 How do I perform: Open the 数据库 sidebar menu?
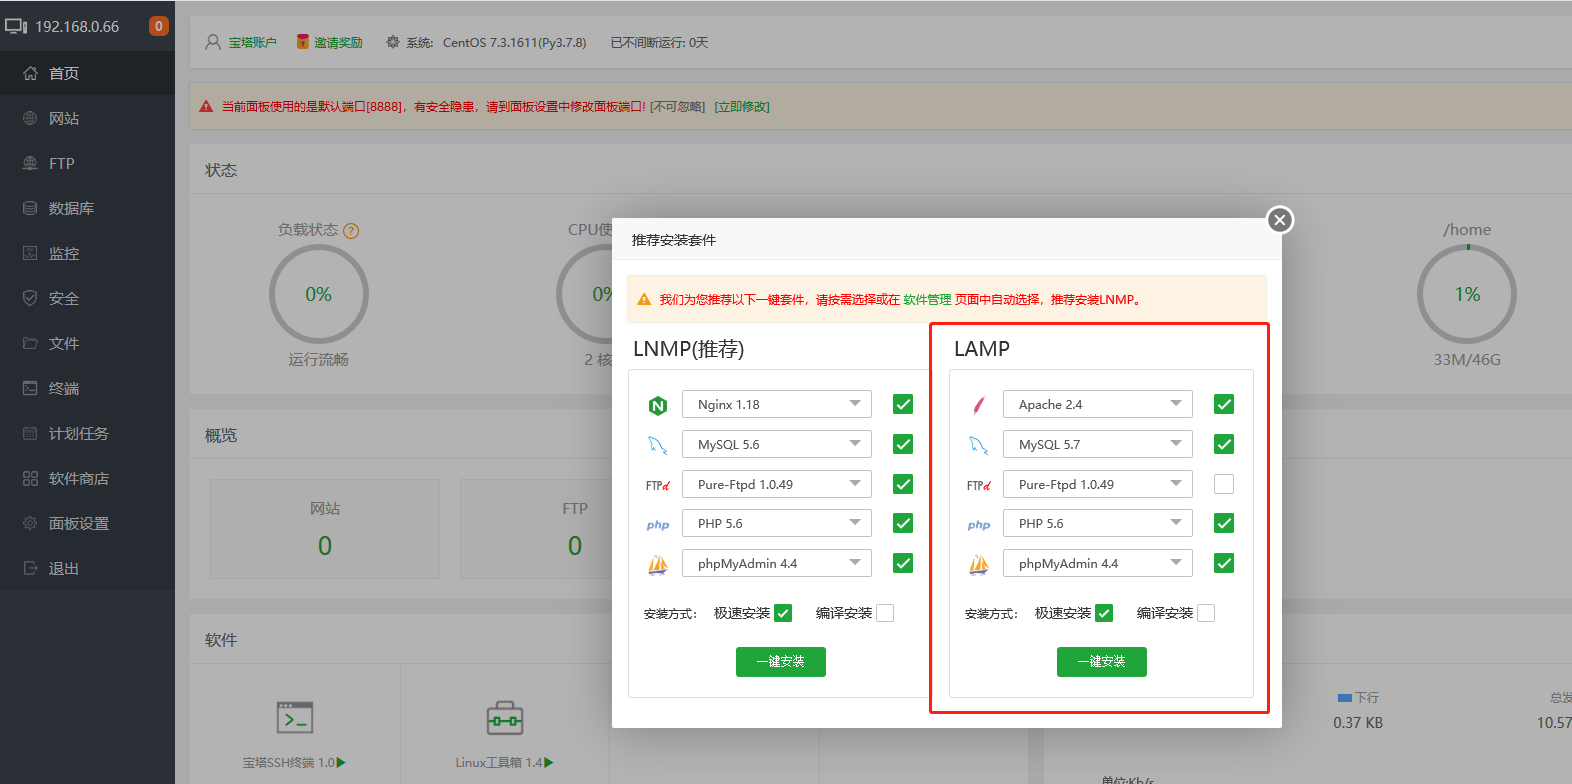click(87, 208)
